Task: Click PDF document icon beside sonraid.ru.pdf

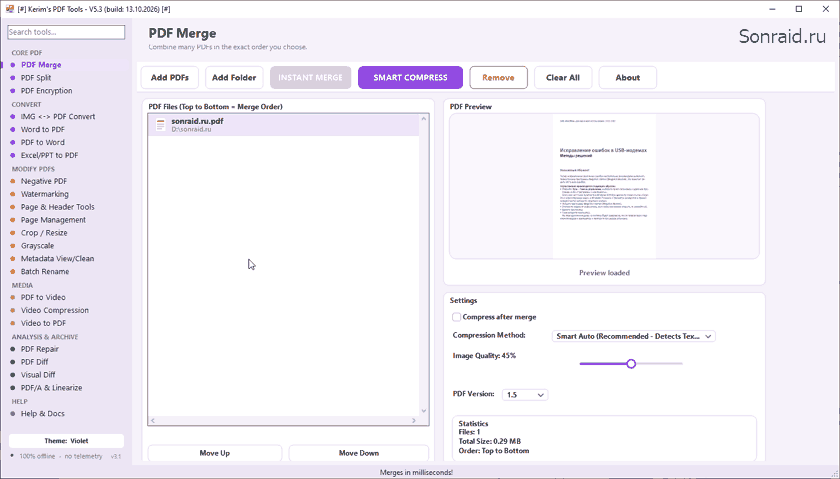Action: 160,125
